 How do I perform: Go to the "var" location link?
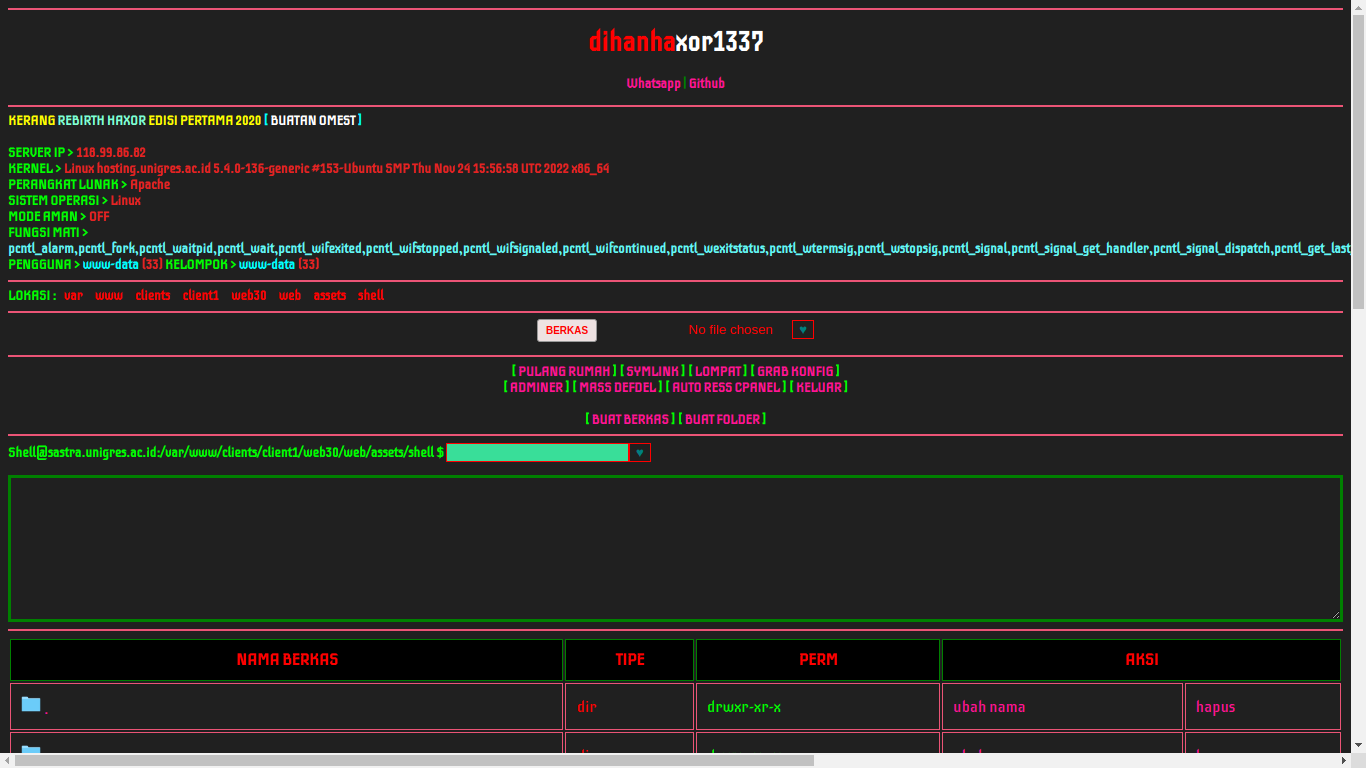pyautogui.click(x=73, y=295)
